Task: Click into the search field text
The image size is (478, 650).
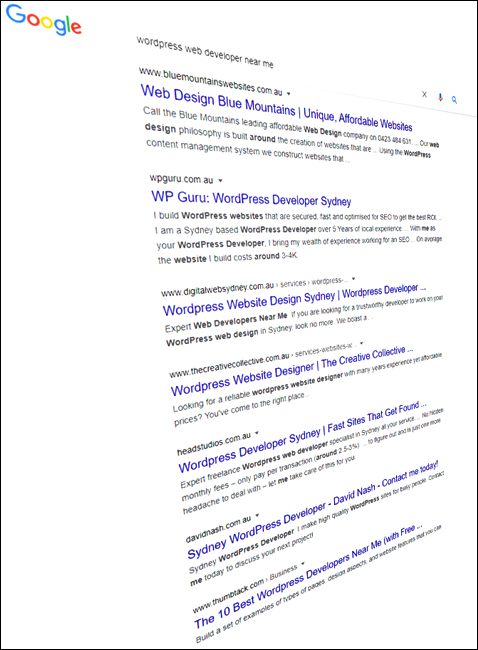Action: [205, 52]
